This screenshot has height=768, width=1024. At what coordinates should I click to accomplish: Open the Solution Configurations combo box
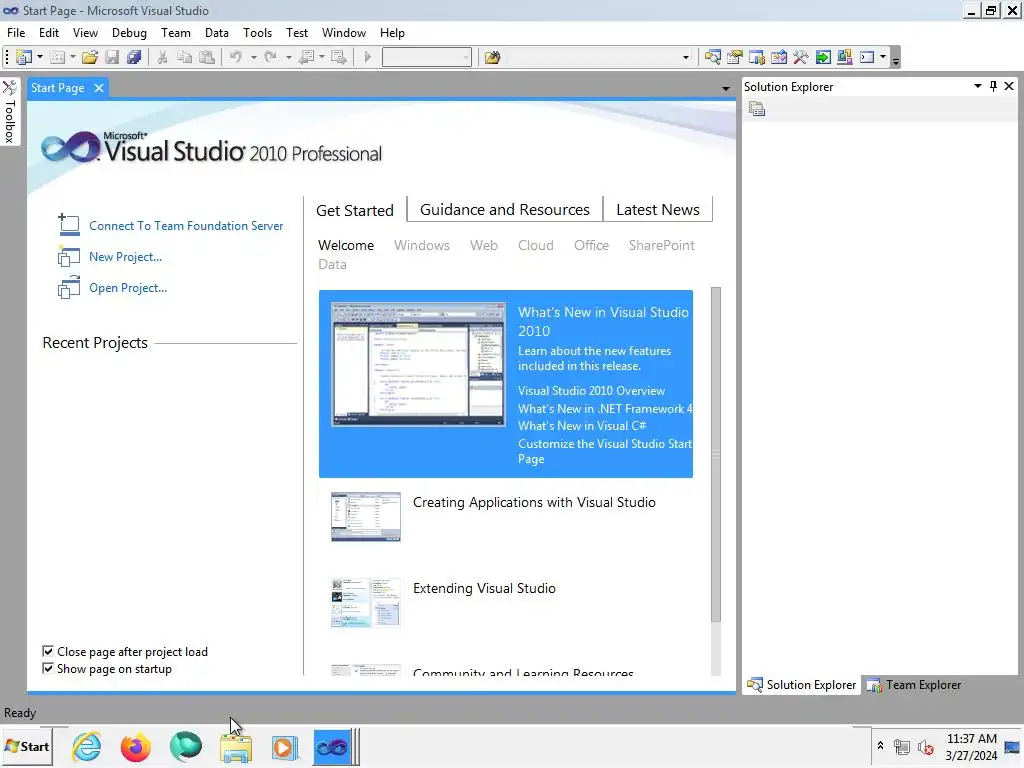tap(426, 57)
